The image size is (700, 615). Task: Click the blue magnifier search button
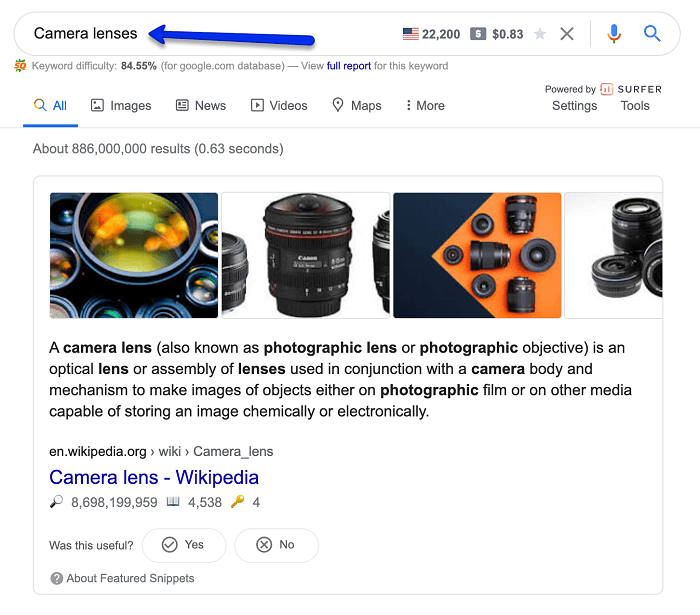pos(652,33)
